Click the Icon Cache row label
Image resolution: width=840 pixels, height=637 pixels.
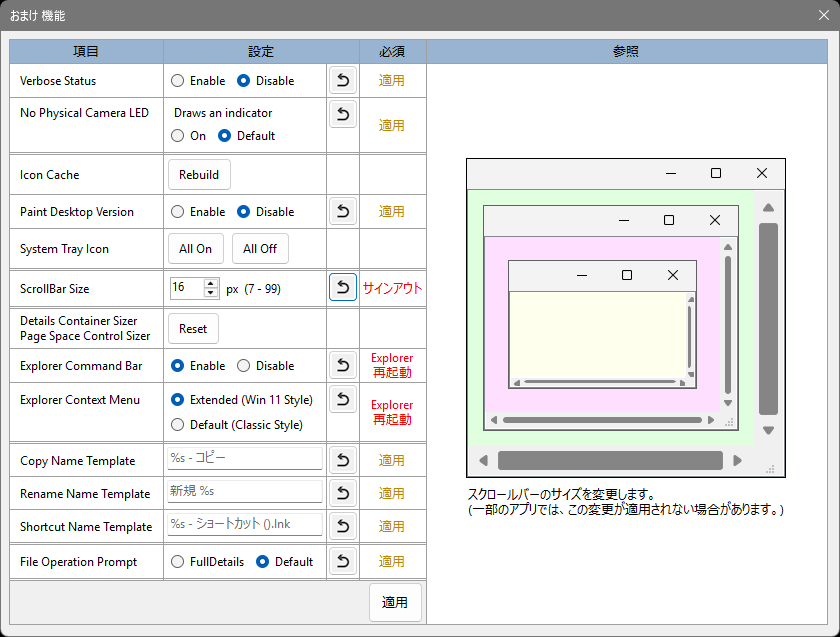[49, 175]
